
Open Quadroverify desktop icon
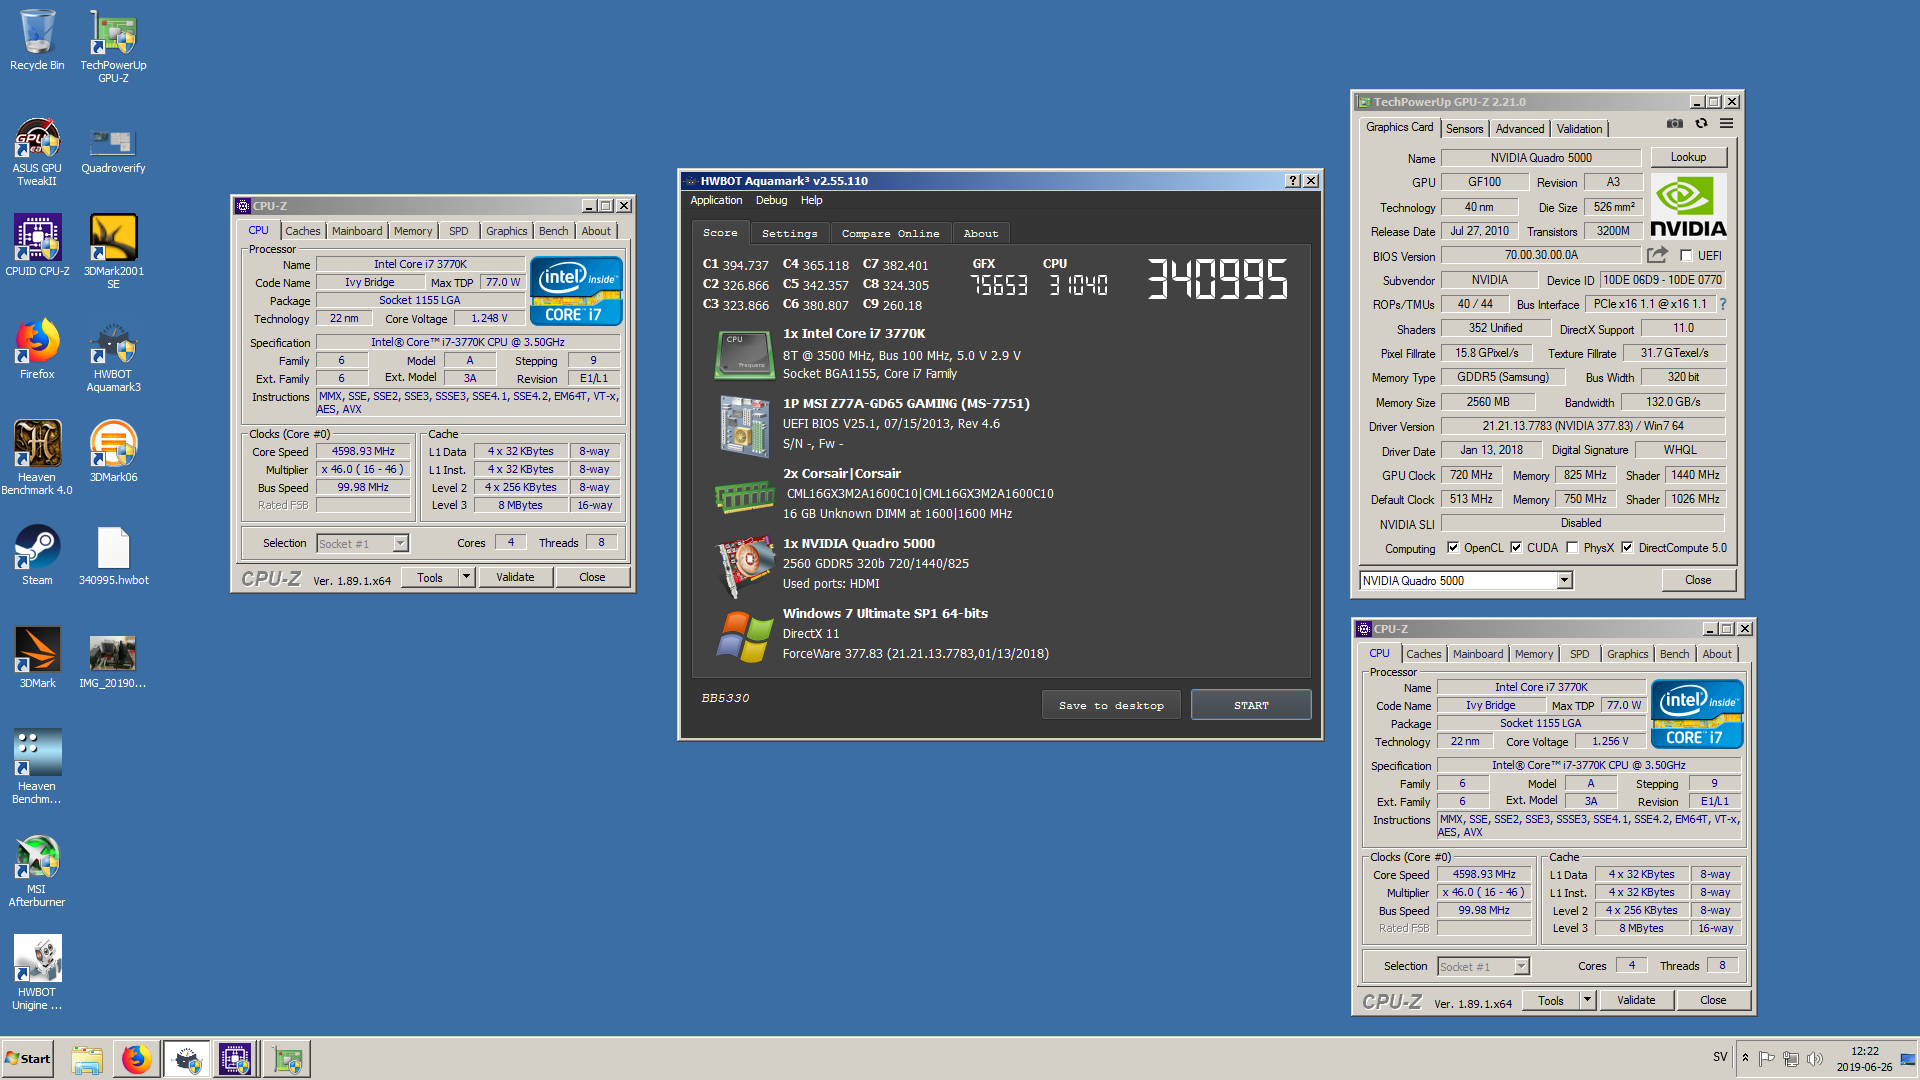coord(113,148)
